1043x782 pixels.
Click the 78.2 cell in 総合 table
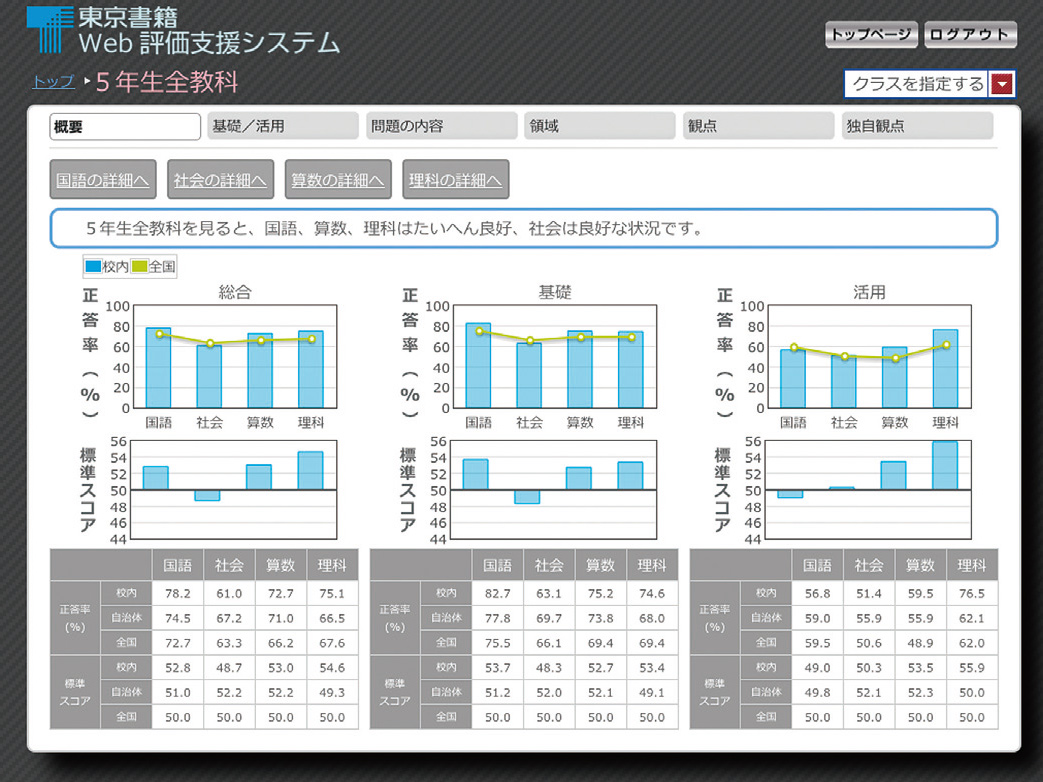[x=178, y=593]
